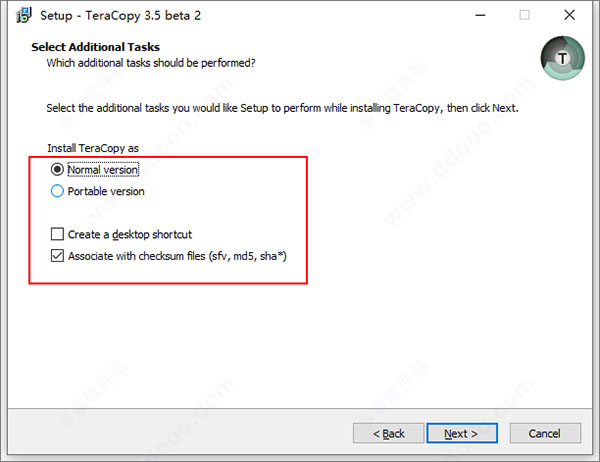Click the 'Install TeraCopy as' group label
Image resolution: width=600 pixels, height=462 pixels.
point(93,148)
